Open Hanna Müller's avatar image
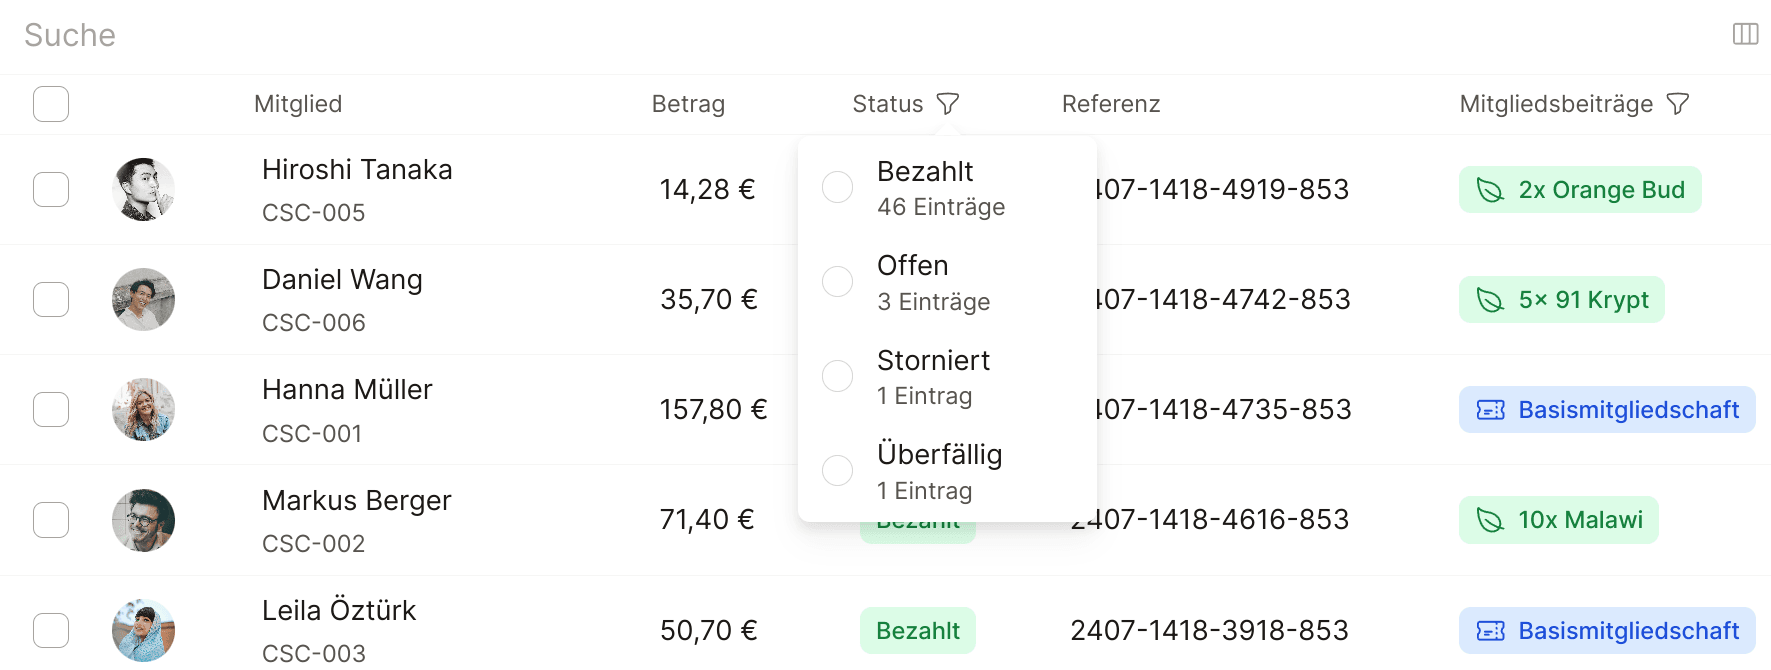 [x=143, y=409]
